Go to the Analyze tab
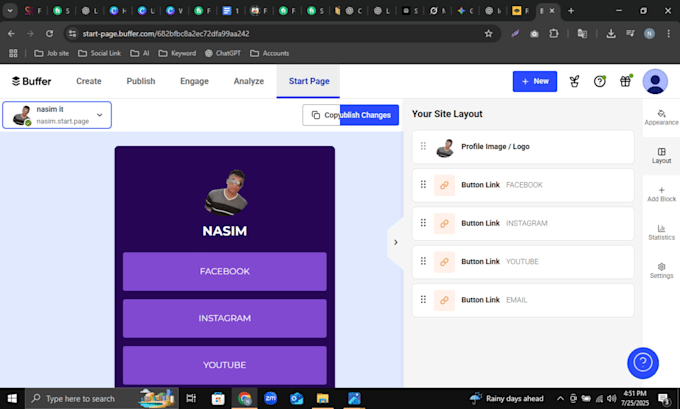 point(248,81)
